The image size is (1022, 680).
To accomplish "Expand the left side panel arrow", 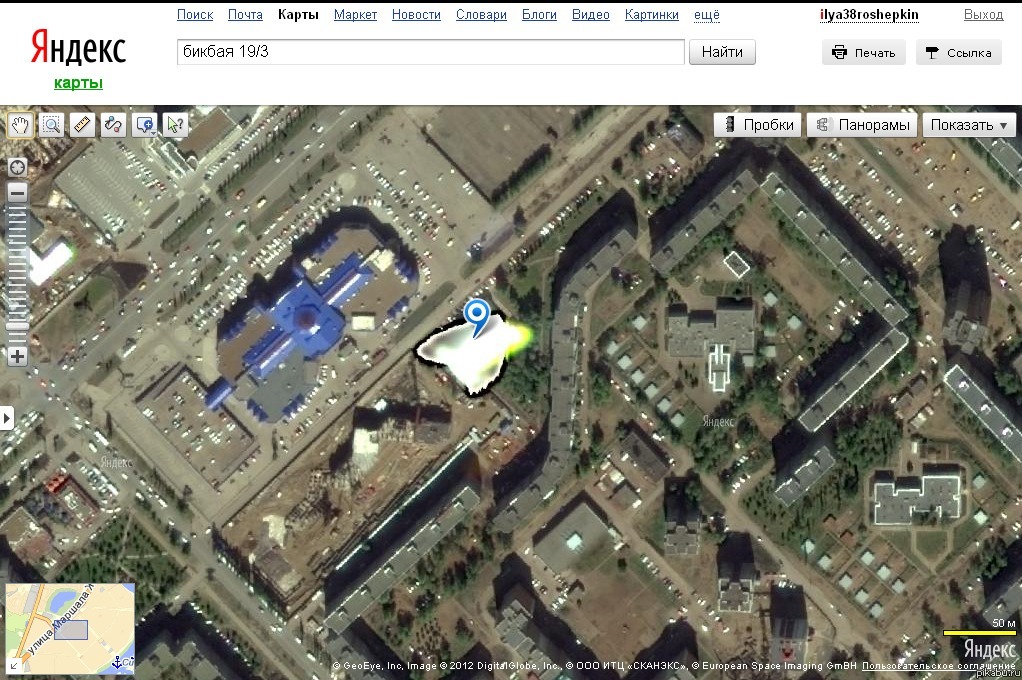I will coord(7,417).
